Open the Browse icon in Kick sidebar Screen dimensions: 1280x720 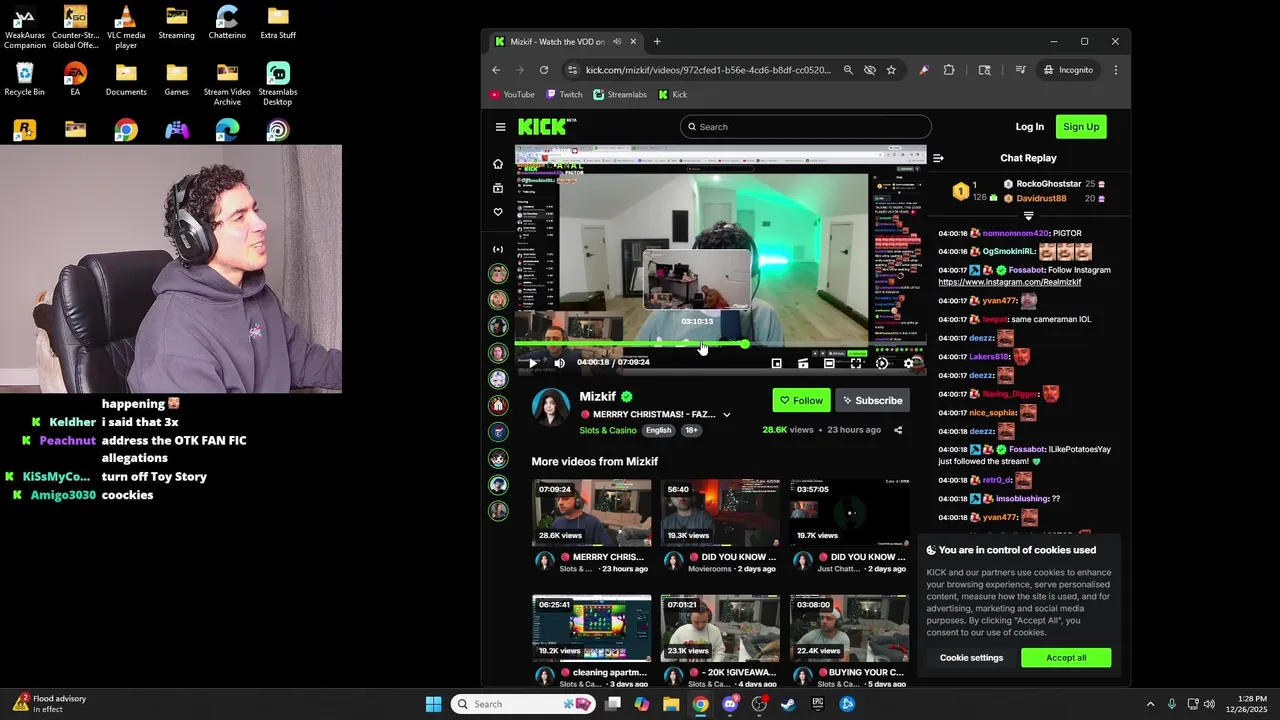[498, 188]
